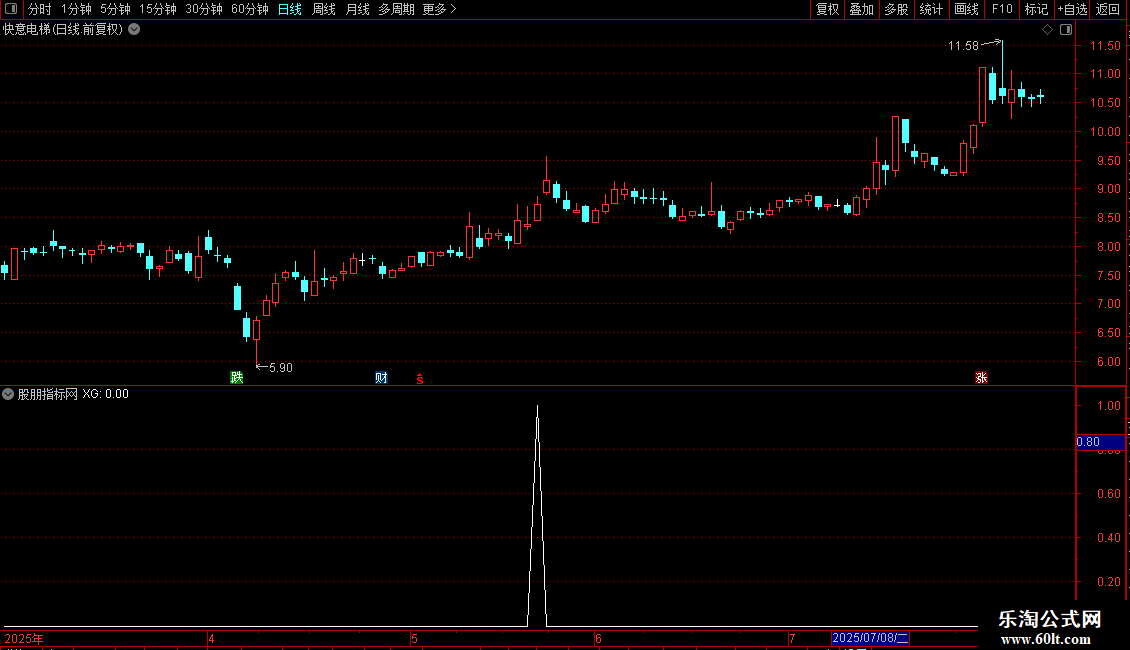The width and height of the screenshot is (1130, 650).
Task: Open the 多周期 multi-period view
Action: pyautogui.click(x=396, y=9)
